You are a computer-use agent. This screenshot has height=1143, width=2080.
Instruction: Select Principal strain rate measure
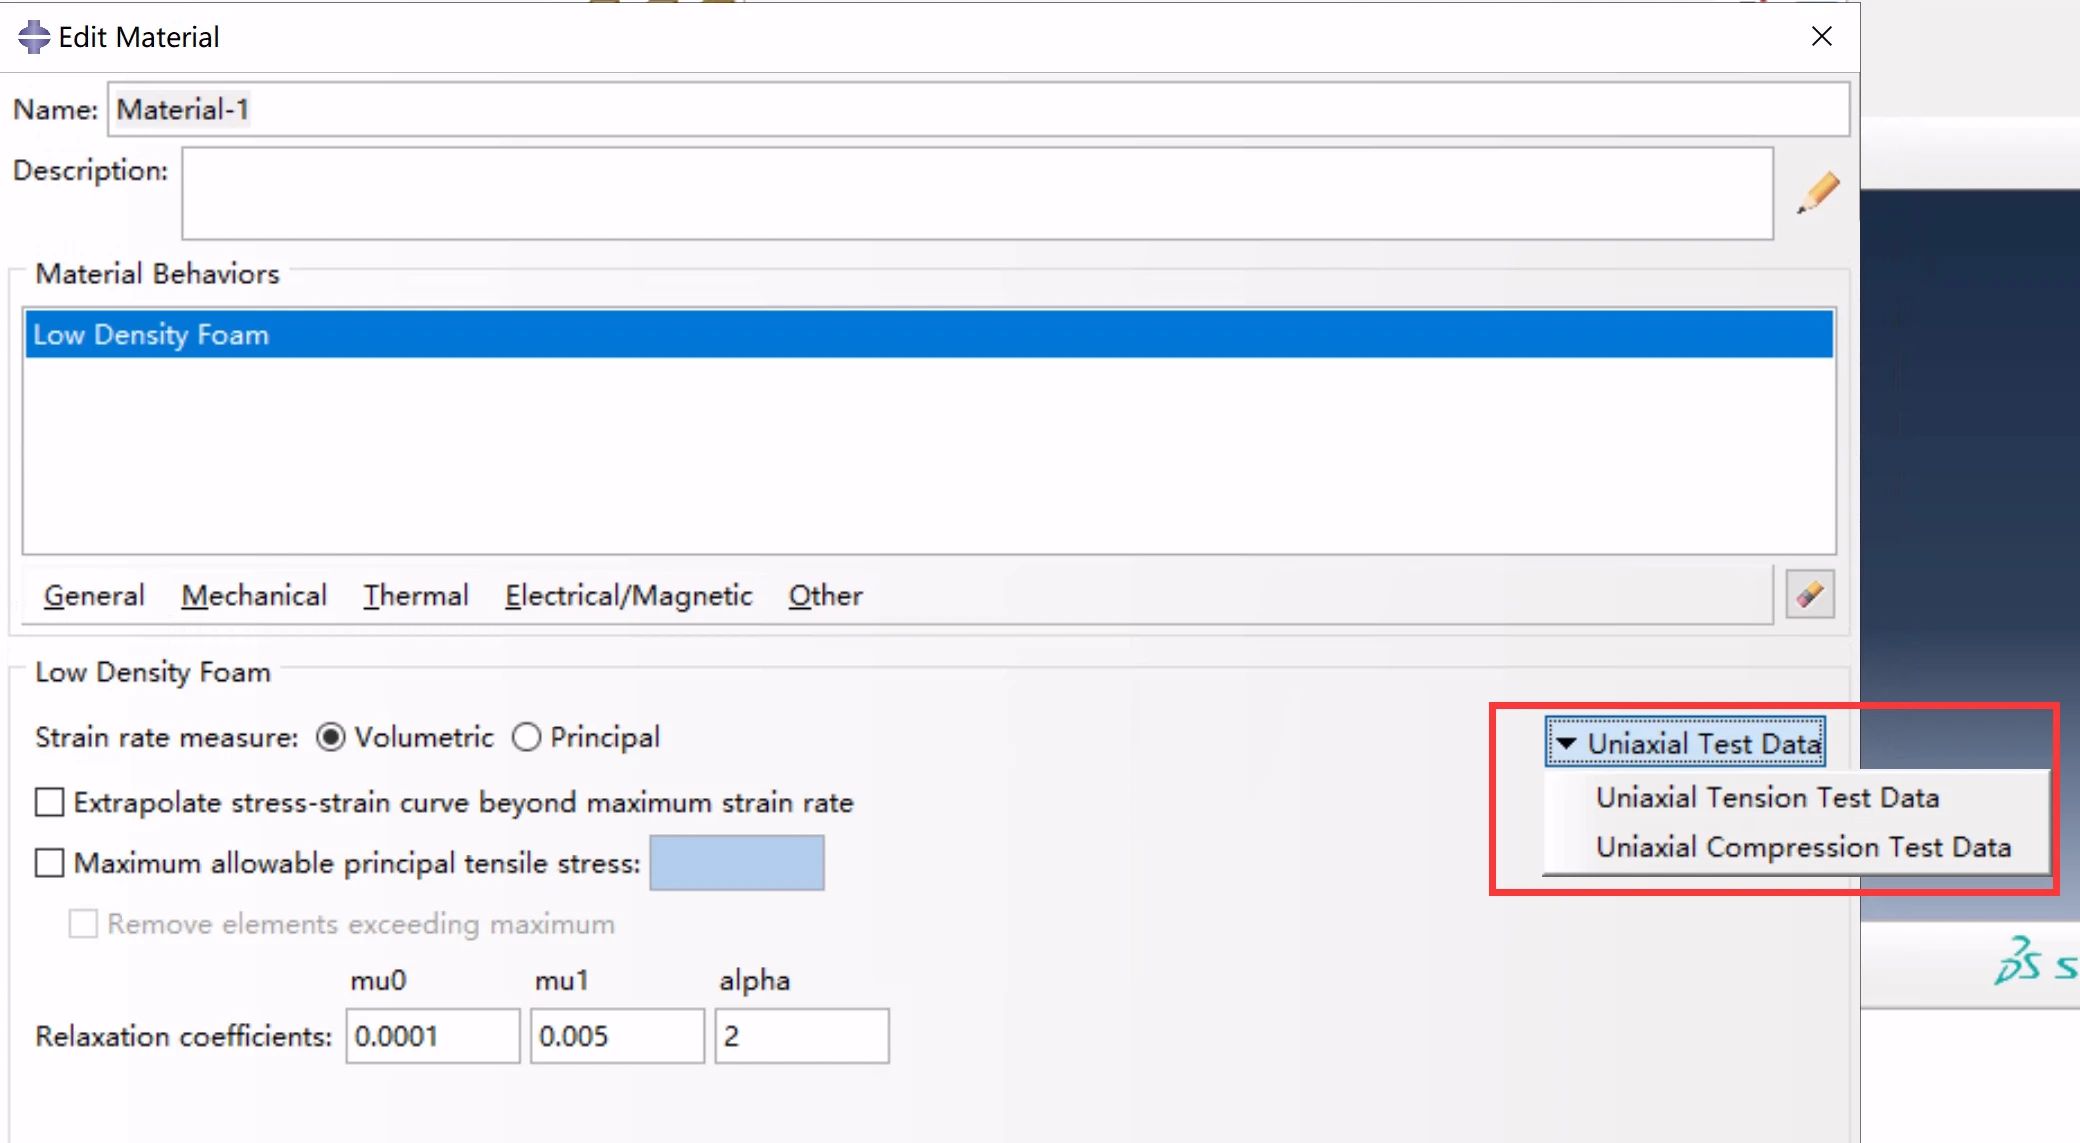pyautogui.click(x=526, y=738)
